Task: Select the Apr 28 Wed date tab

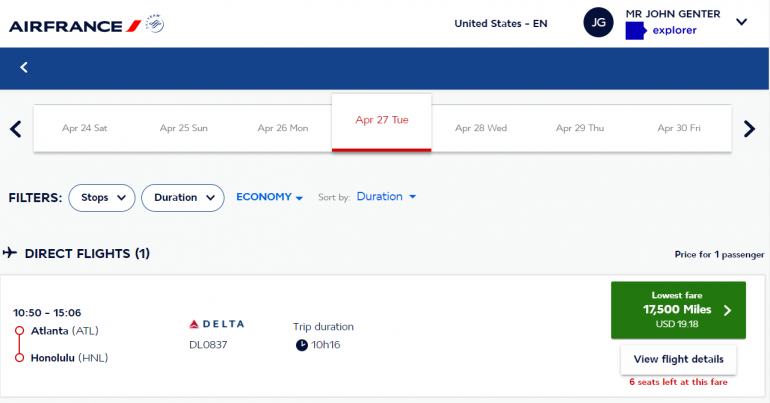Action: [x=481, y=128]
